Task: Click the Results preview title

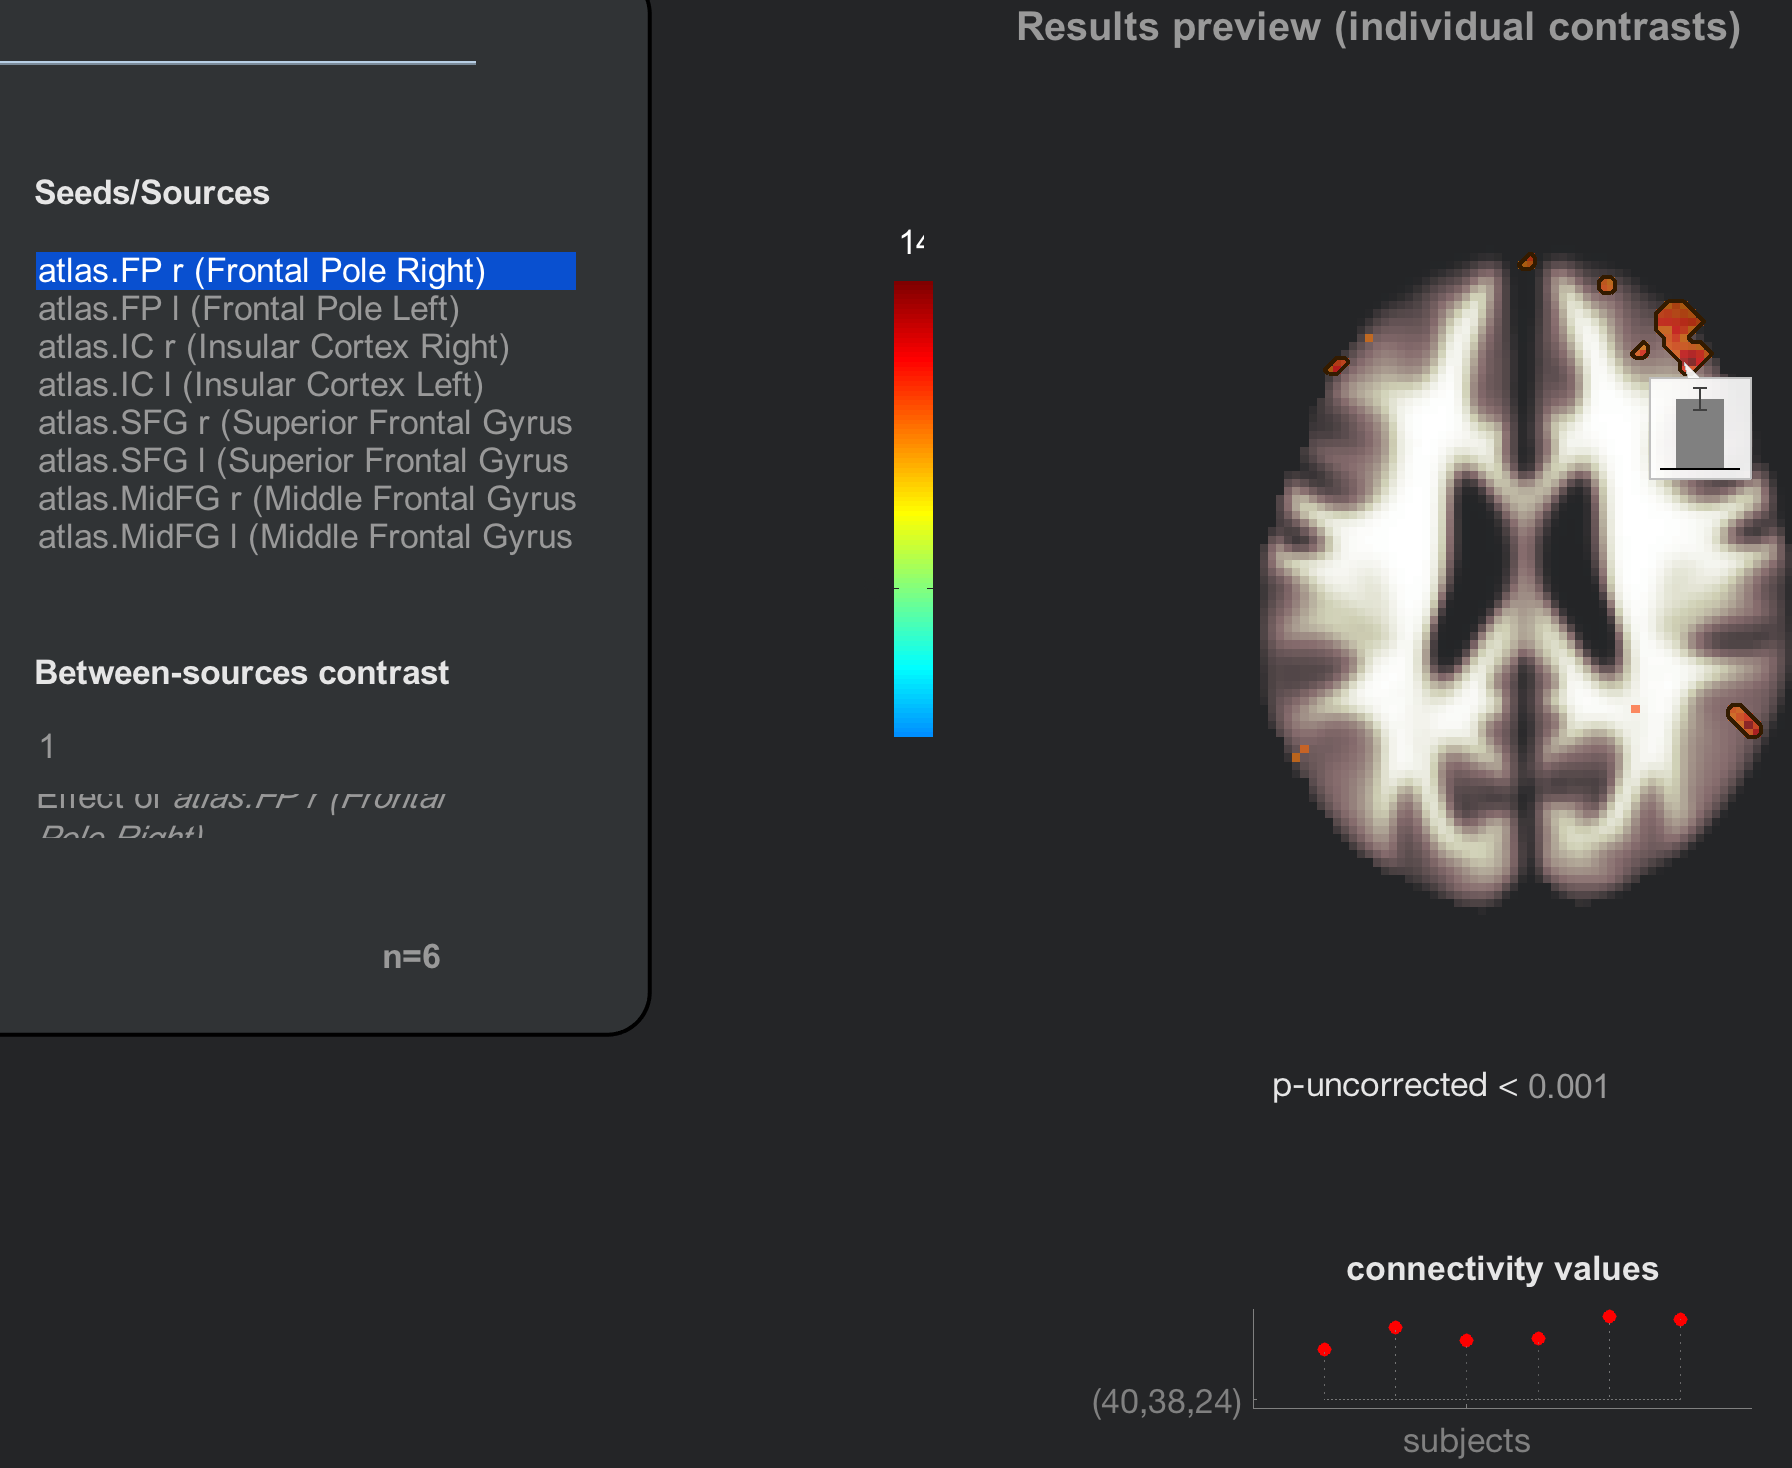Action: (1378, 27)
